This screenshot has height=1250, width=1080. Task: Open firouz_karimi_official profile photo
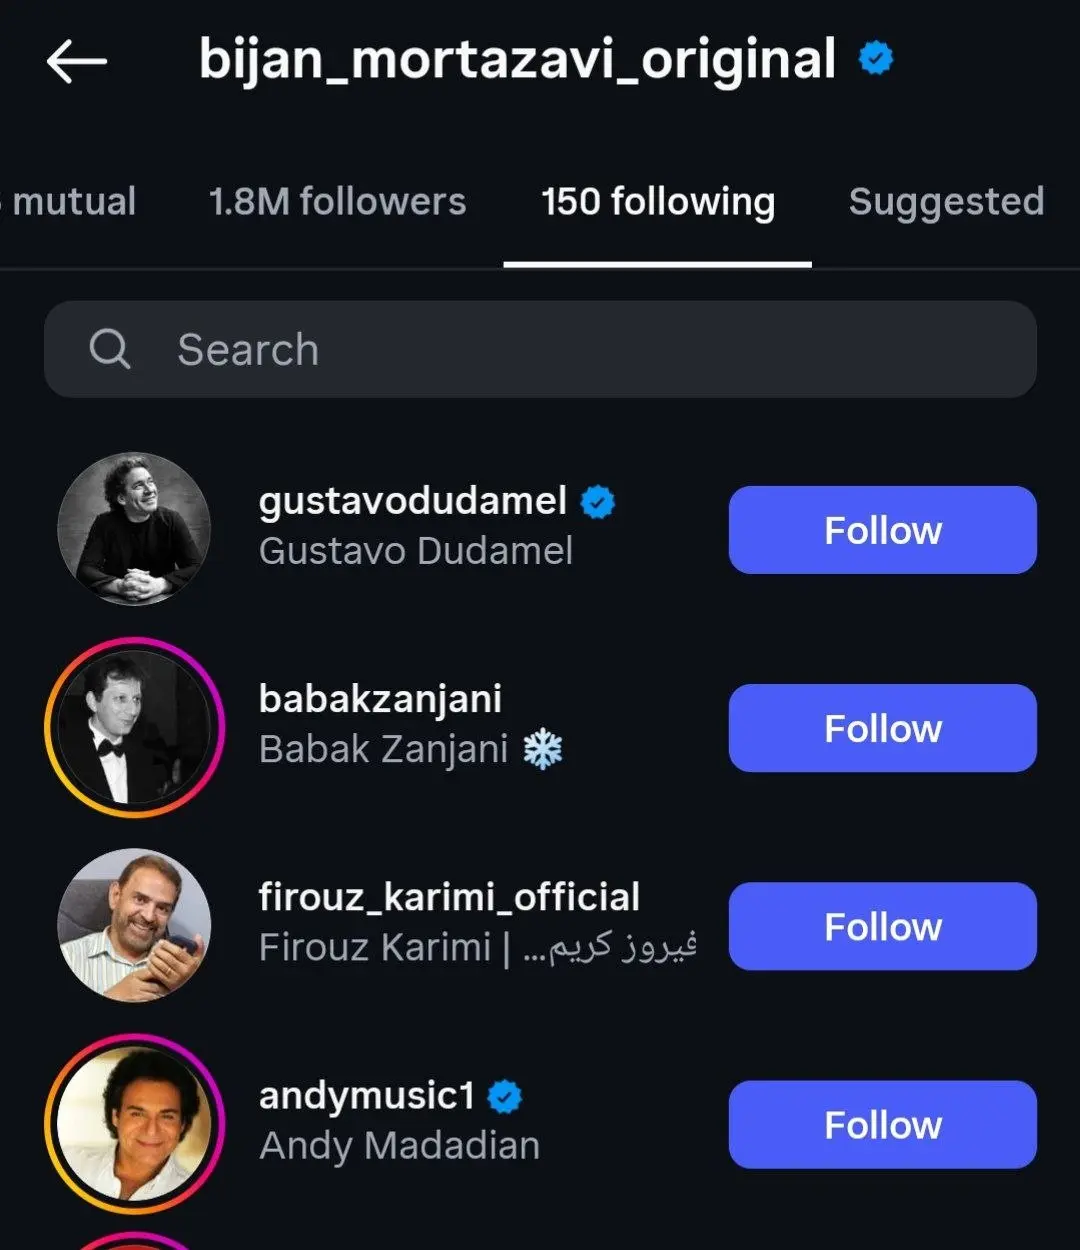click(x=134, y=925)
